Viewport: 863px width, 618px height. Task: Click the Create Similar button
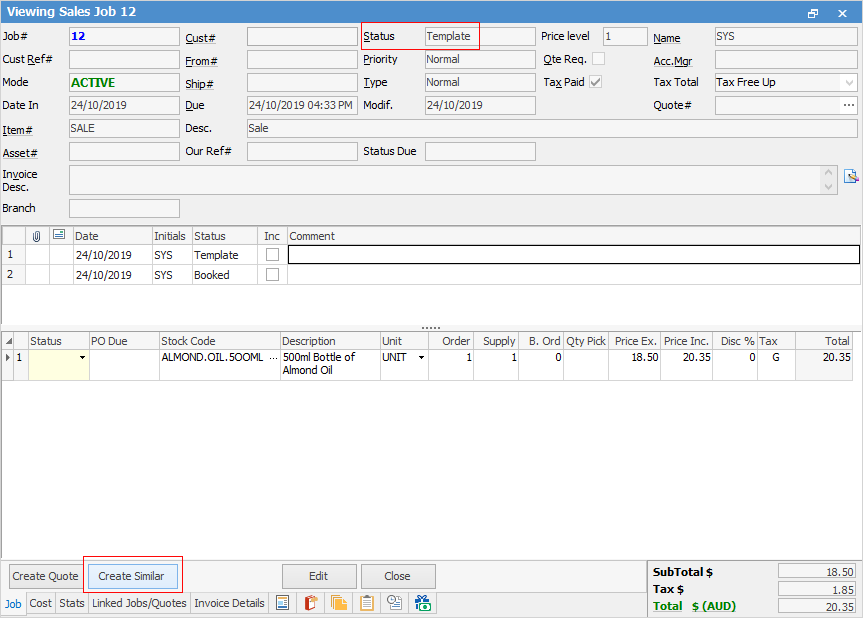tap(131, 576)
